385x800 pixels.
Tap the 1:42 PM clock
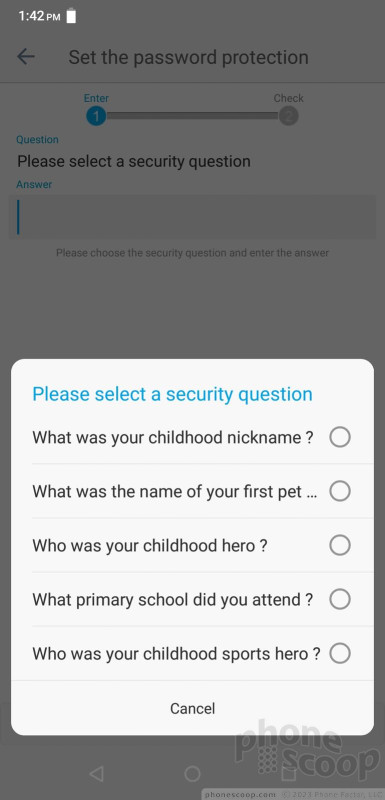[39, 16]
